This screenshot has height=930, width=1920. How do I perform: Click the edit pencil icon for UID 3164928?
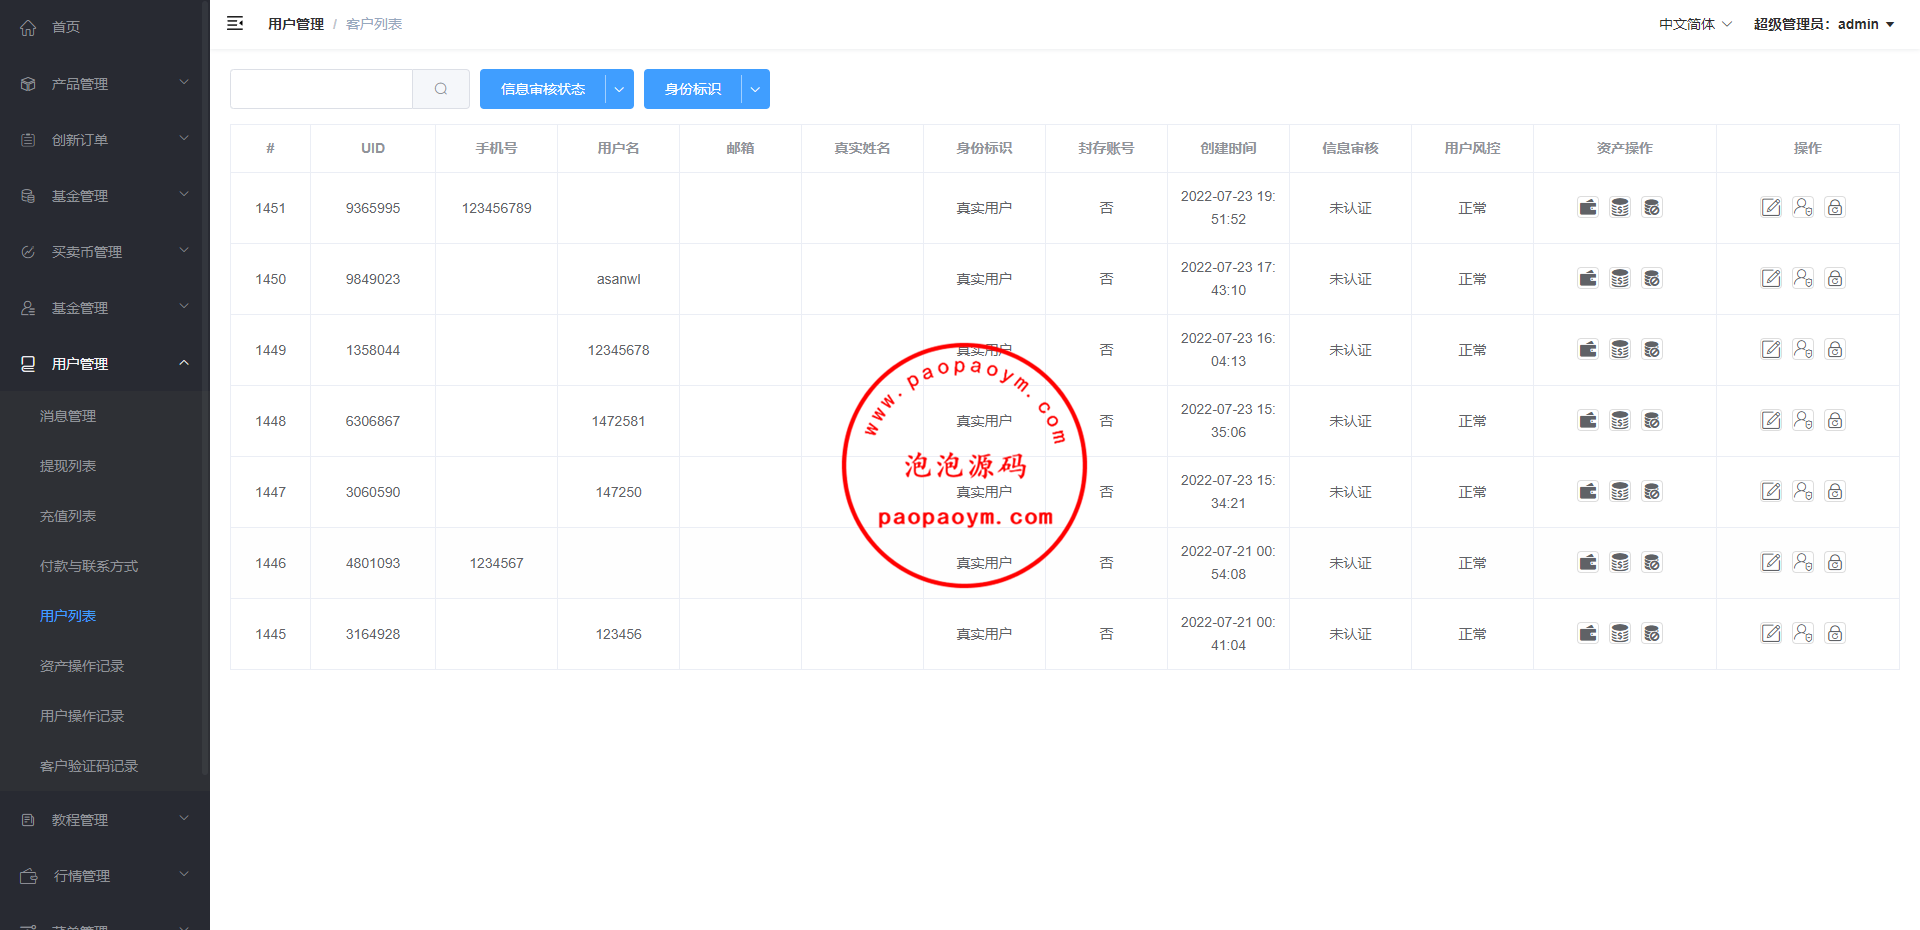(x=1771, y=634)
